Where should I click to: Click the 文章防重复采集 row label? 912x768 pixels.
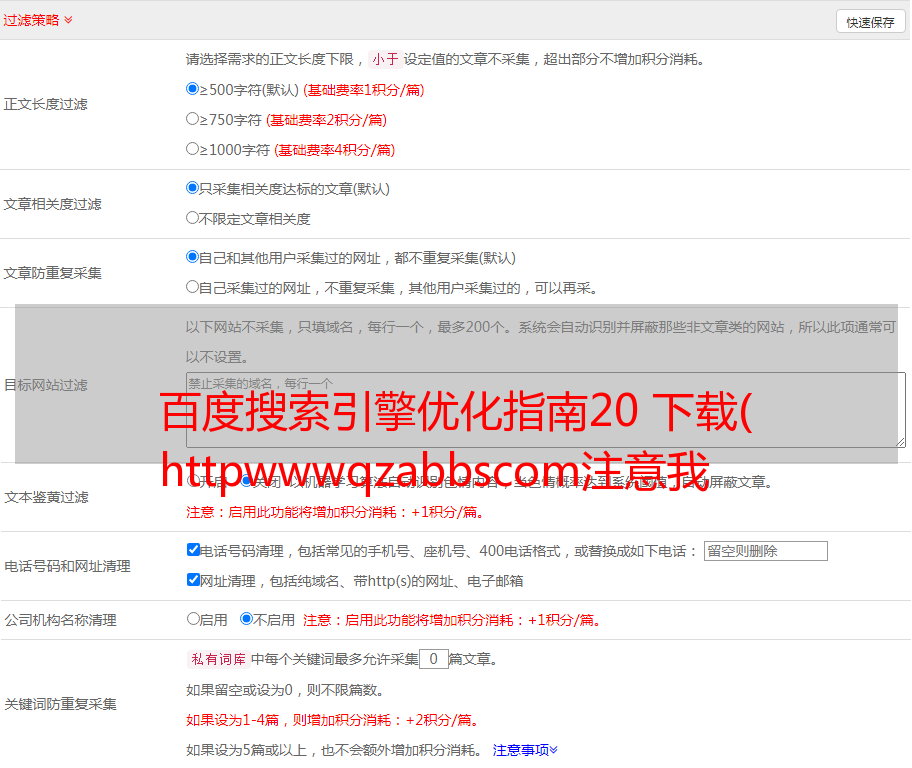click(x=52, y=273)
